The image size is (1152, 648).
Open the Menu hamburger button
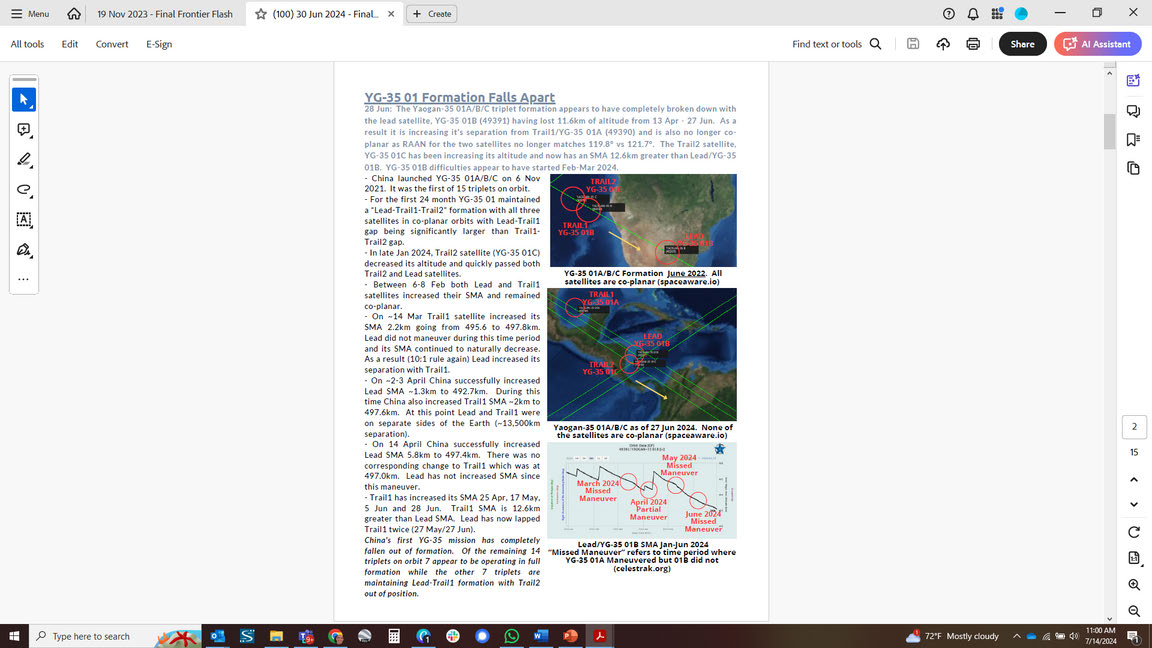point(29,14)
